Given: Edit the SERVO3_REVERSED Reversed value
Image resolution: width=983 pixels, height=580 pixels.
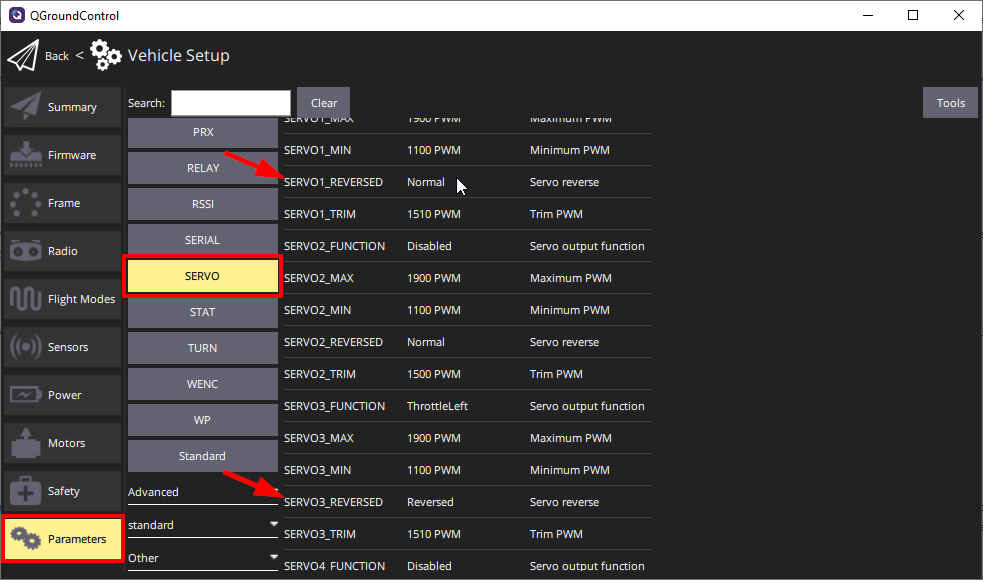Looking at the screenshot, I should (x=430, y=502).
